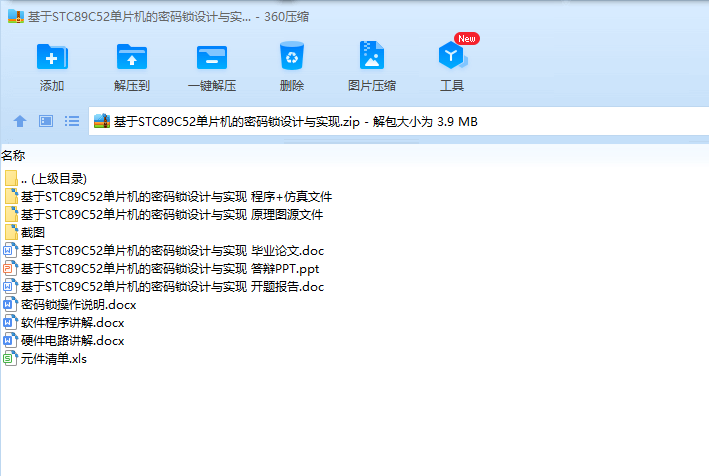Click the folder icon of 程序+仿真文件
709x476 pixels.
[x=11, y=197]
